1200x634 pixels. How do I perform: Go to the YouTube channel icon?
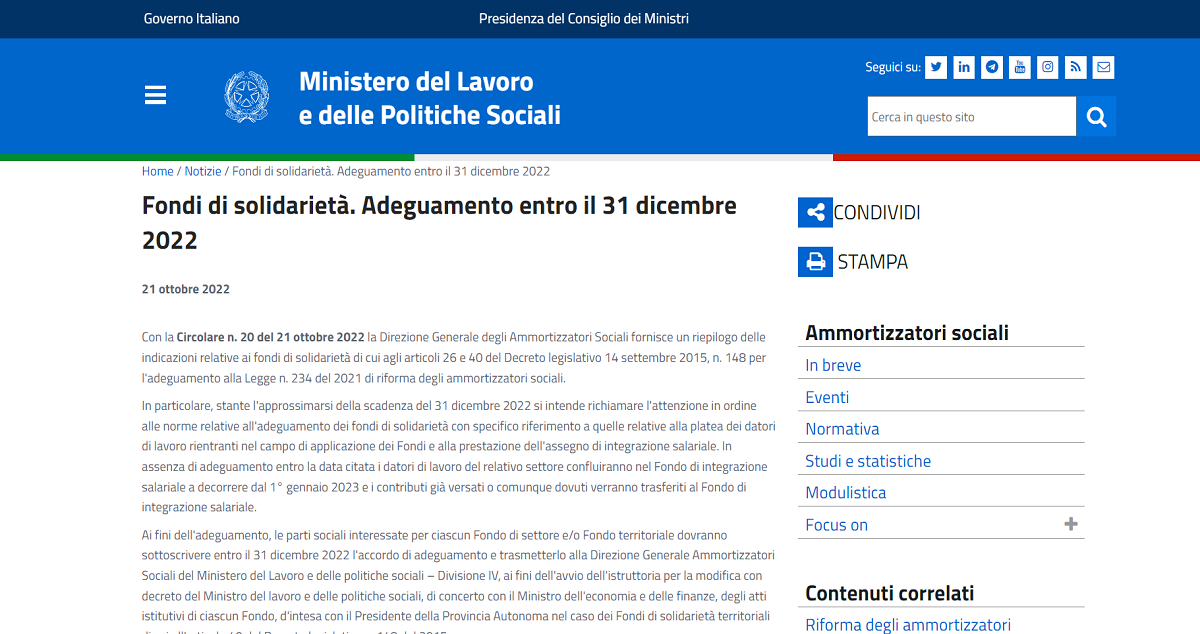point(1020,67)
